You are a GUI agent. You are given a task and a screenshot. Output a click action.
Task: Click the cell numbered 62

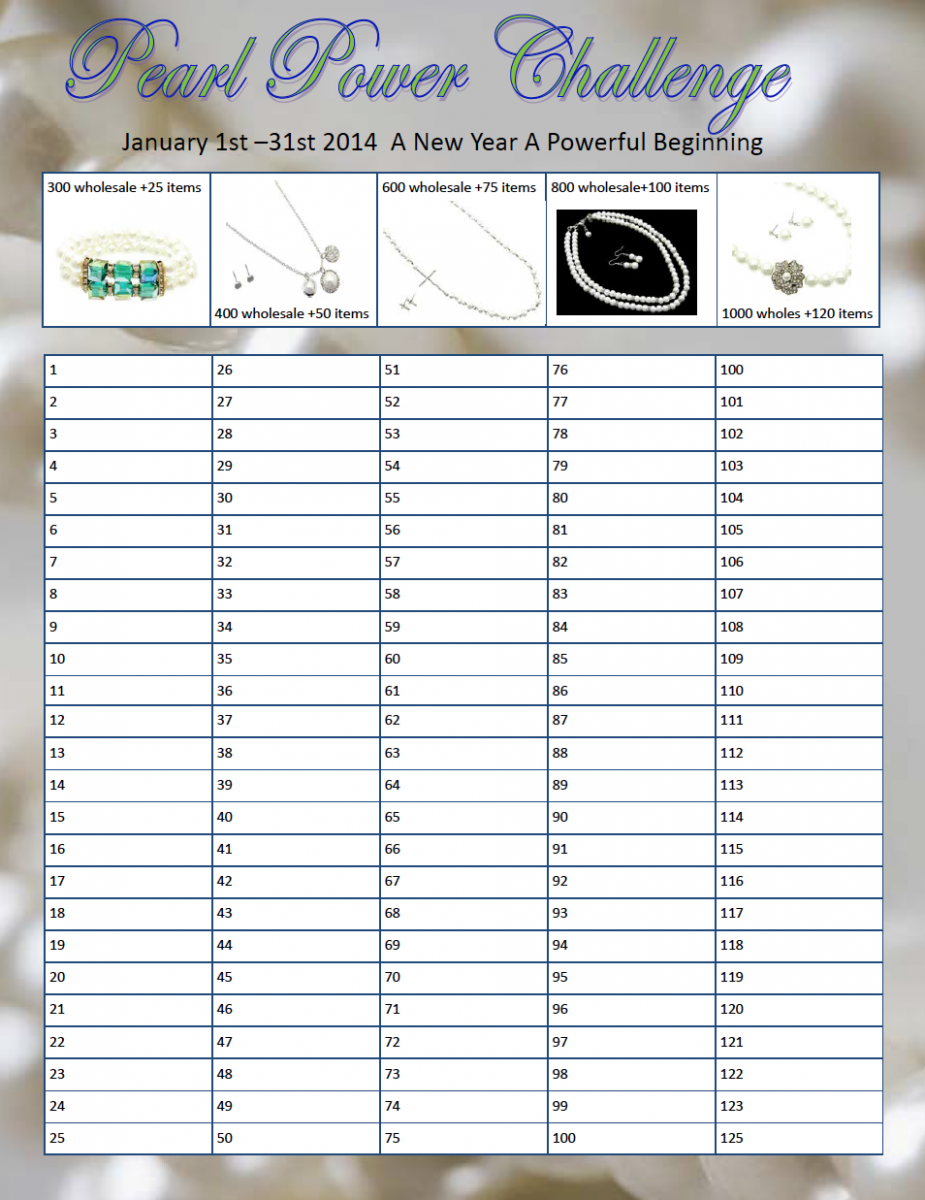[x=463, y=721]
